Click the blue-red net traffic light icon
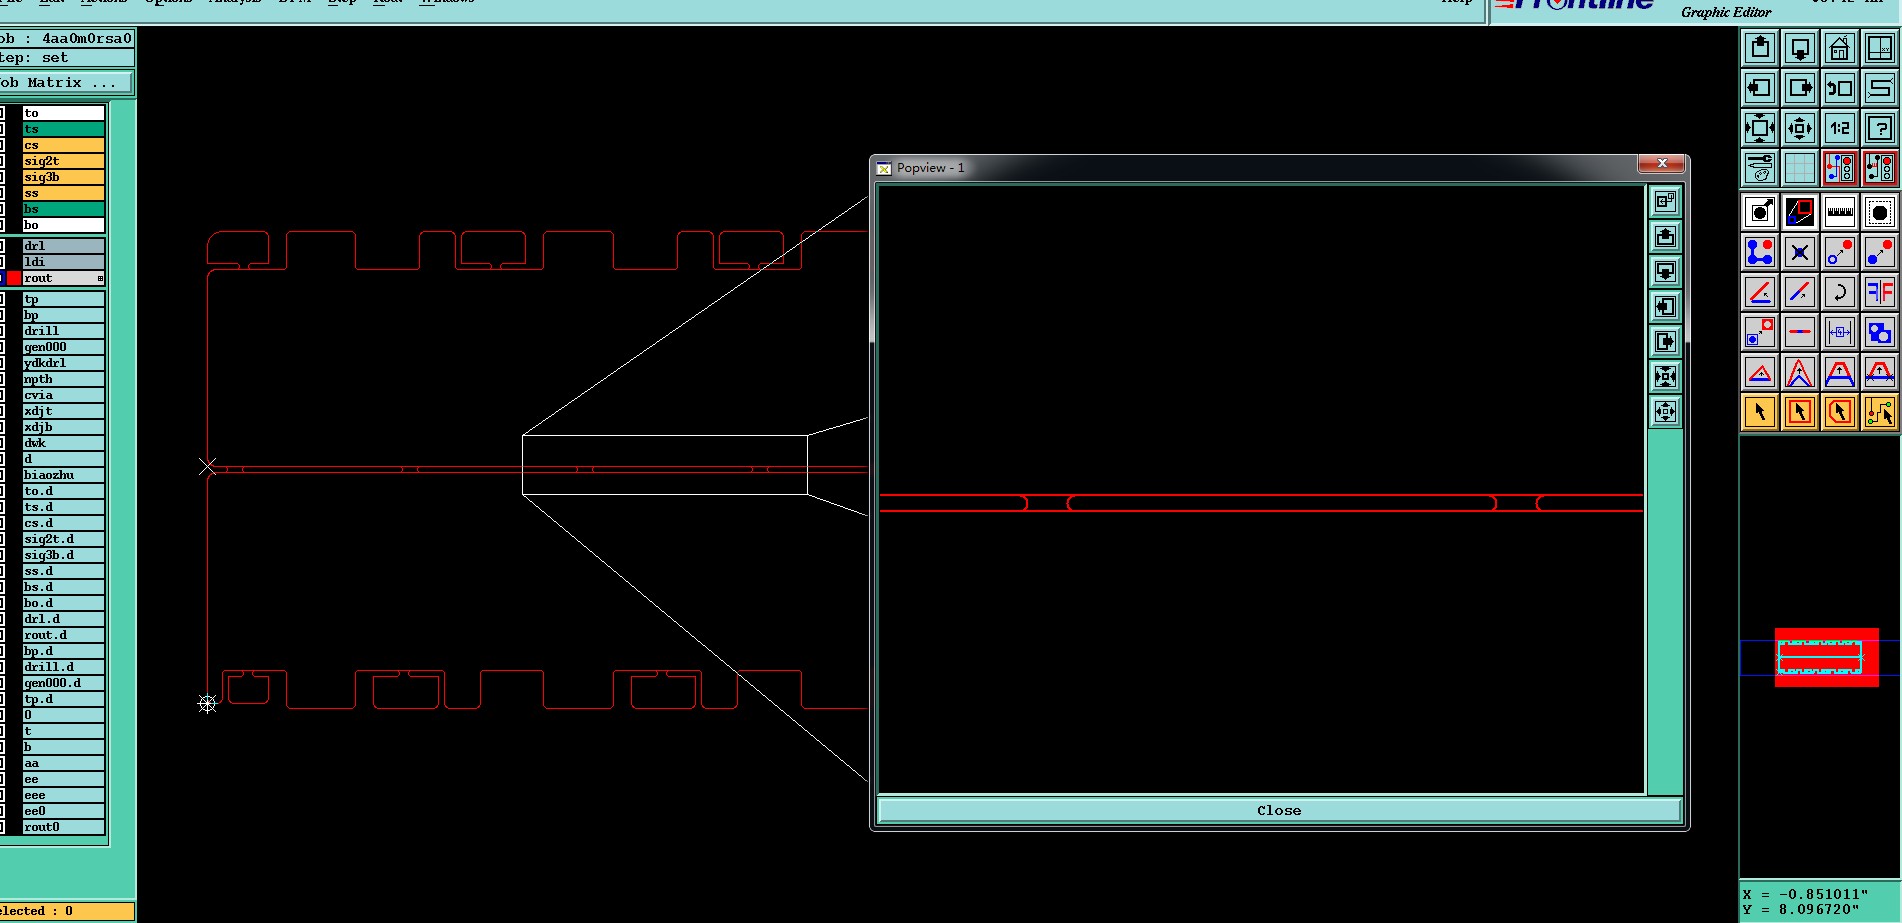Viewport: 1902px width, 923px height. click(x=1840, y=168)
